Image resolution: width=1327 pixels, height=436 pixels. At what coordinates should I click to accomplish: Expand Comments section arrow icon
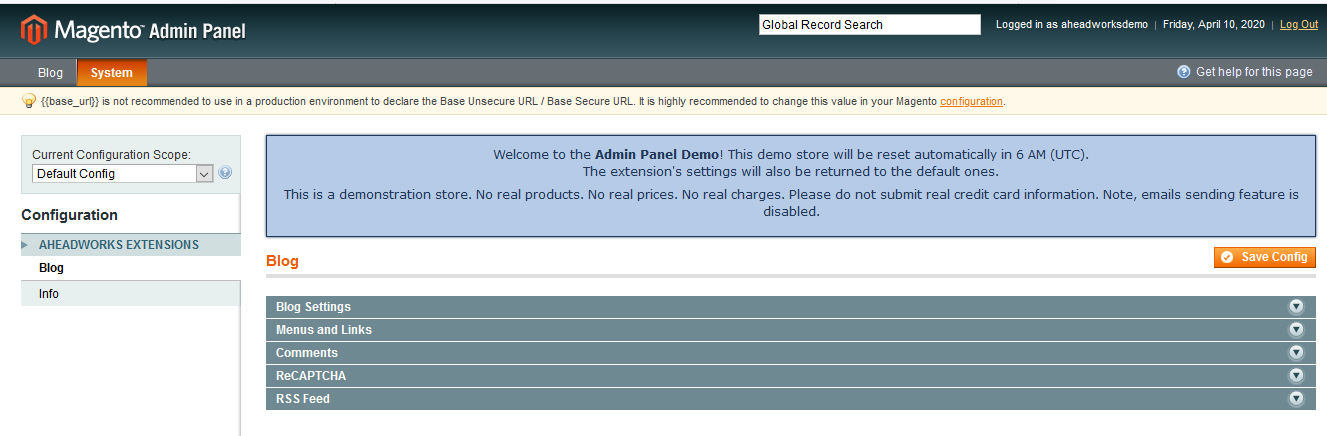pos(1296,353)
